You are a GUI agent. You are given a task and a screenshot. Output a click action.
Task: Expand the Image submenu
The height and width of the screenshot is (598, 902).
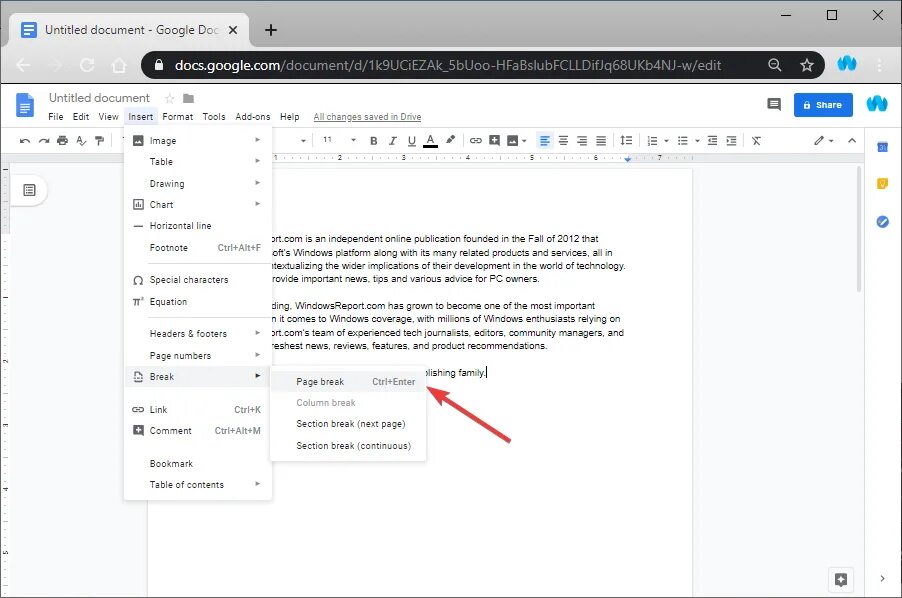tap(198, 140)
